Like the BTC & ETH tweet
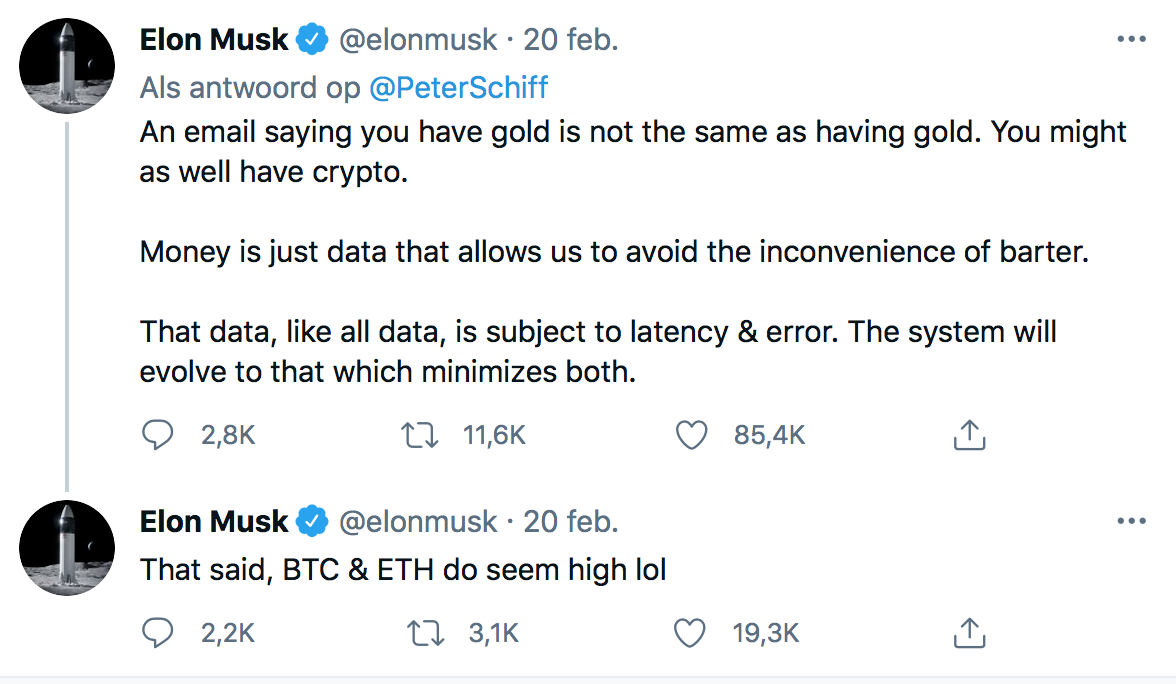Screen dimensions: 1176x684 click(692, 632)
